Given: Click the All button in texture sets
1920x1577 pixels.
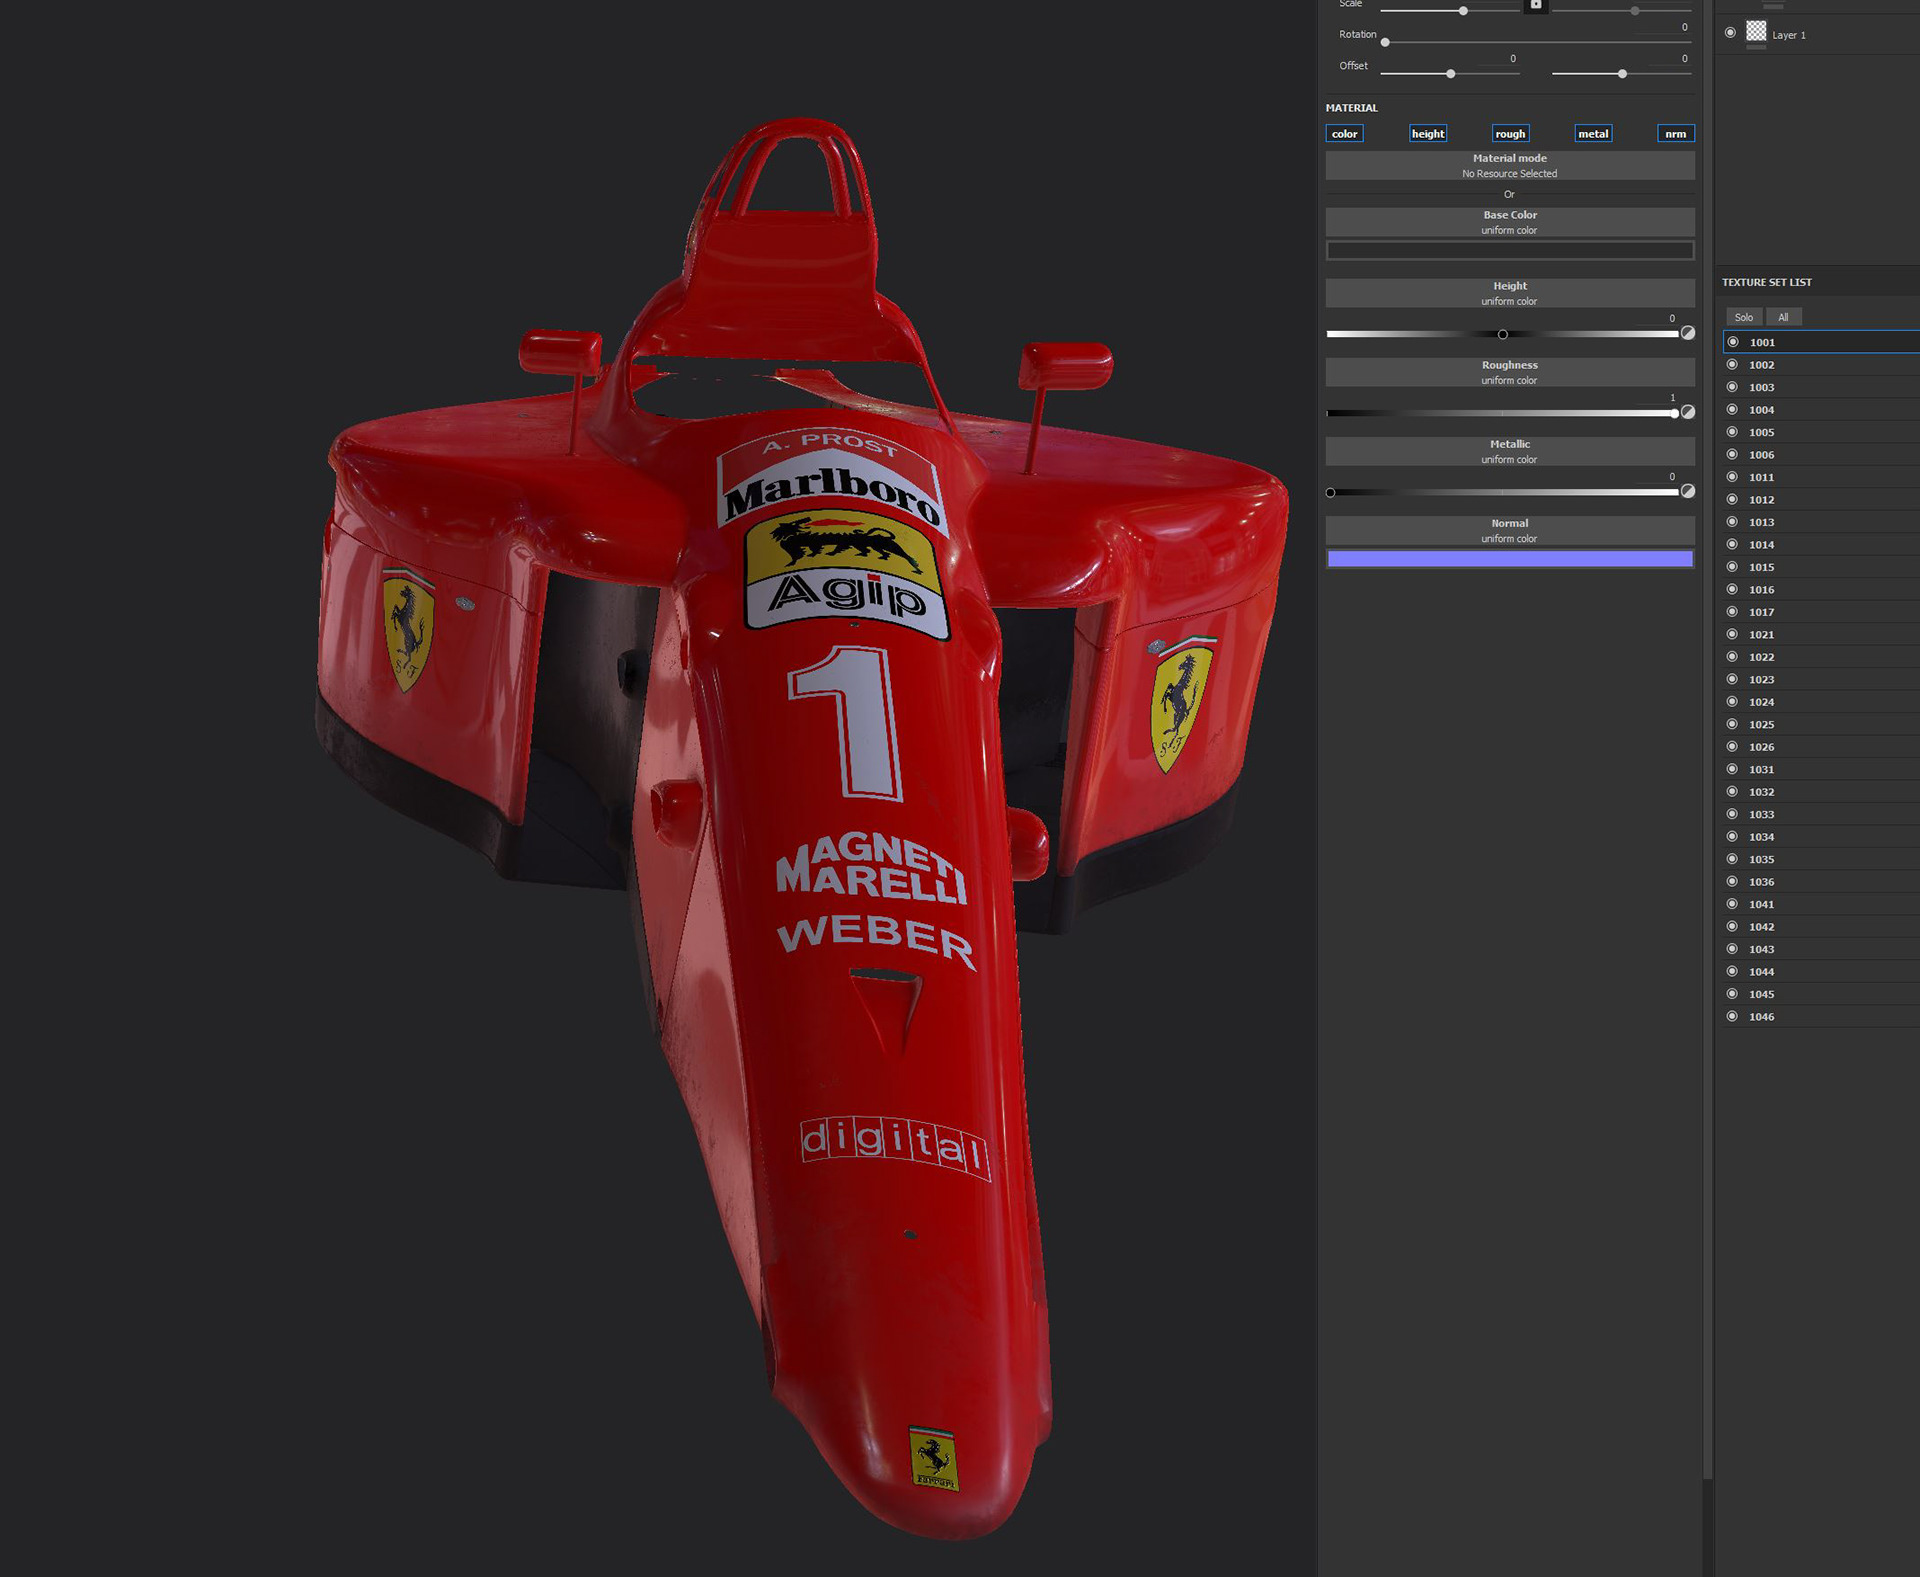Looking at the screenshot, I should [1783, 317].
